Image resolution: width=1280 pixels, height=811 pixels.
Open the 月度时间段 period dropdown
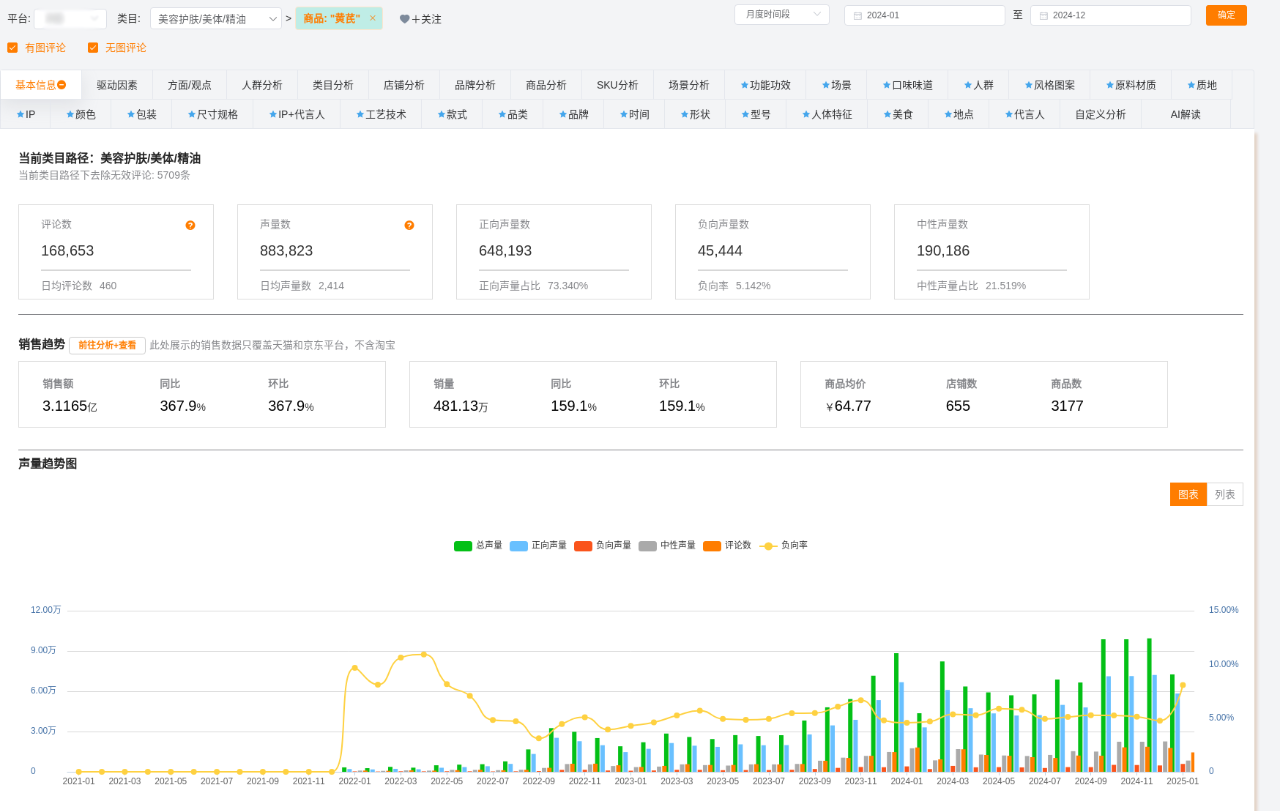(x=782, y=14)
